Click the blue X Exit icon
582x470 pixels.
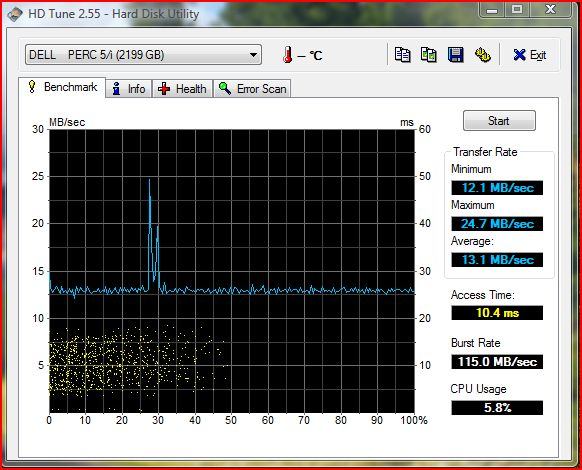[x=520, y=55]
